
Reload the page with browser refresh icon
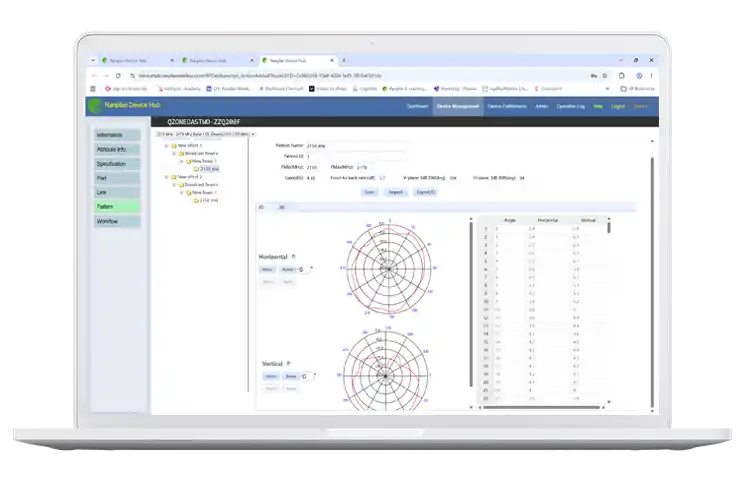[x=118, y=76]
